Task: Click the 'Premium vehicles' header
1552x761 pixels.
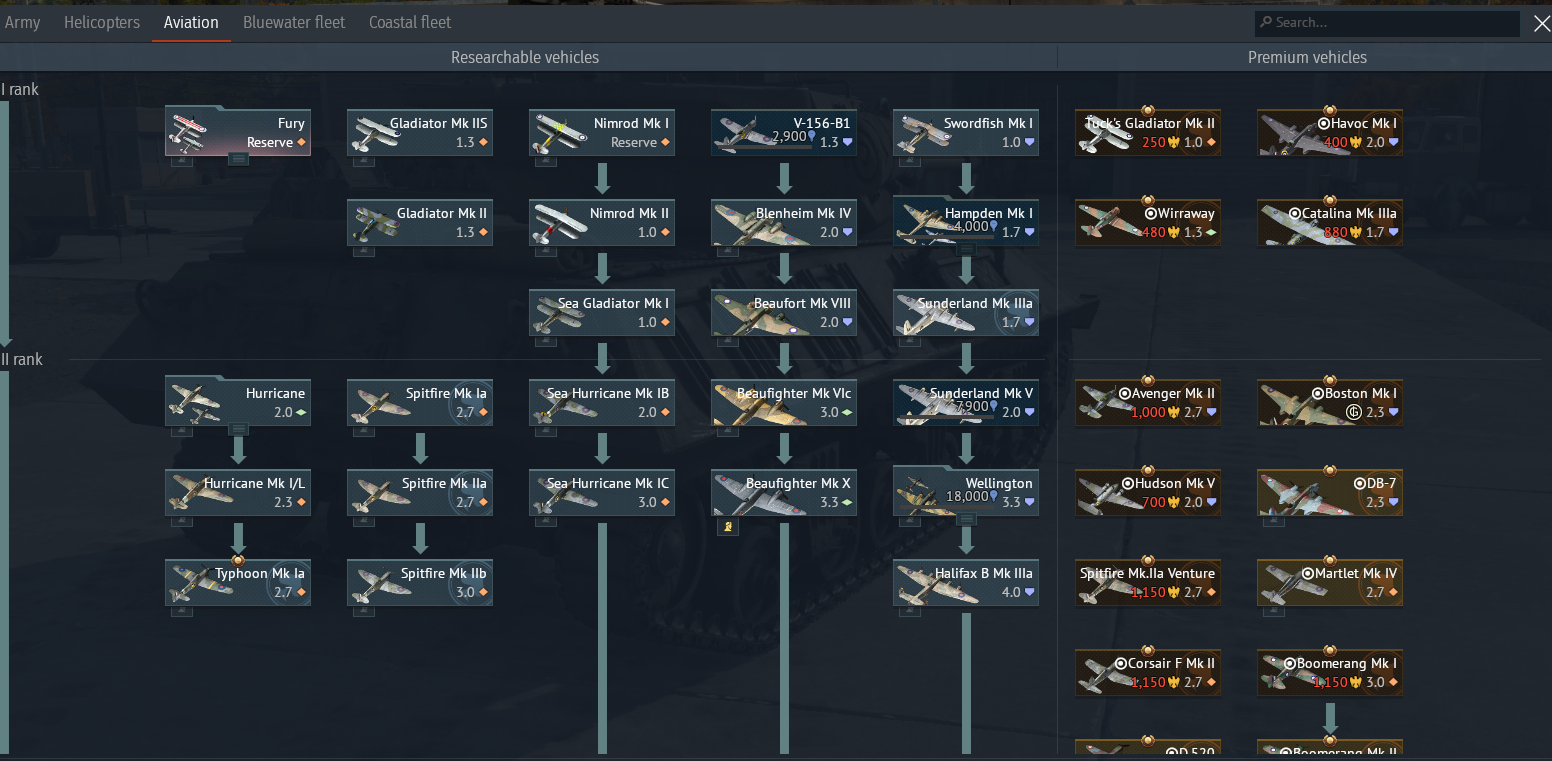Action: (x=1307, y=57)
